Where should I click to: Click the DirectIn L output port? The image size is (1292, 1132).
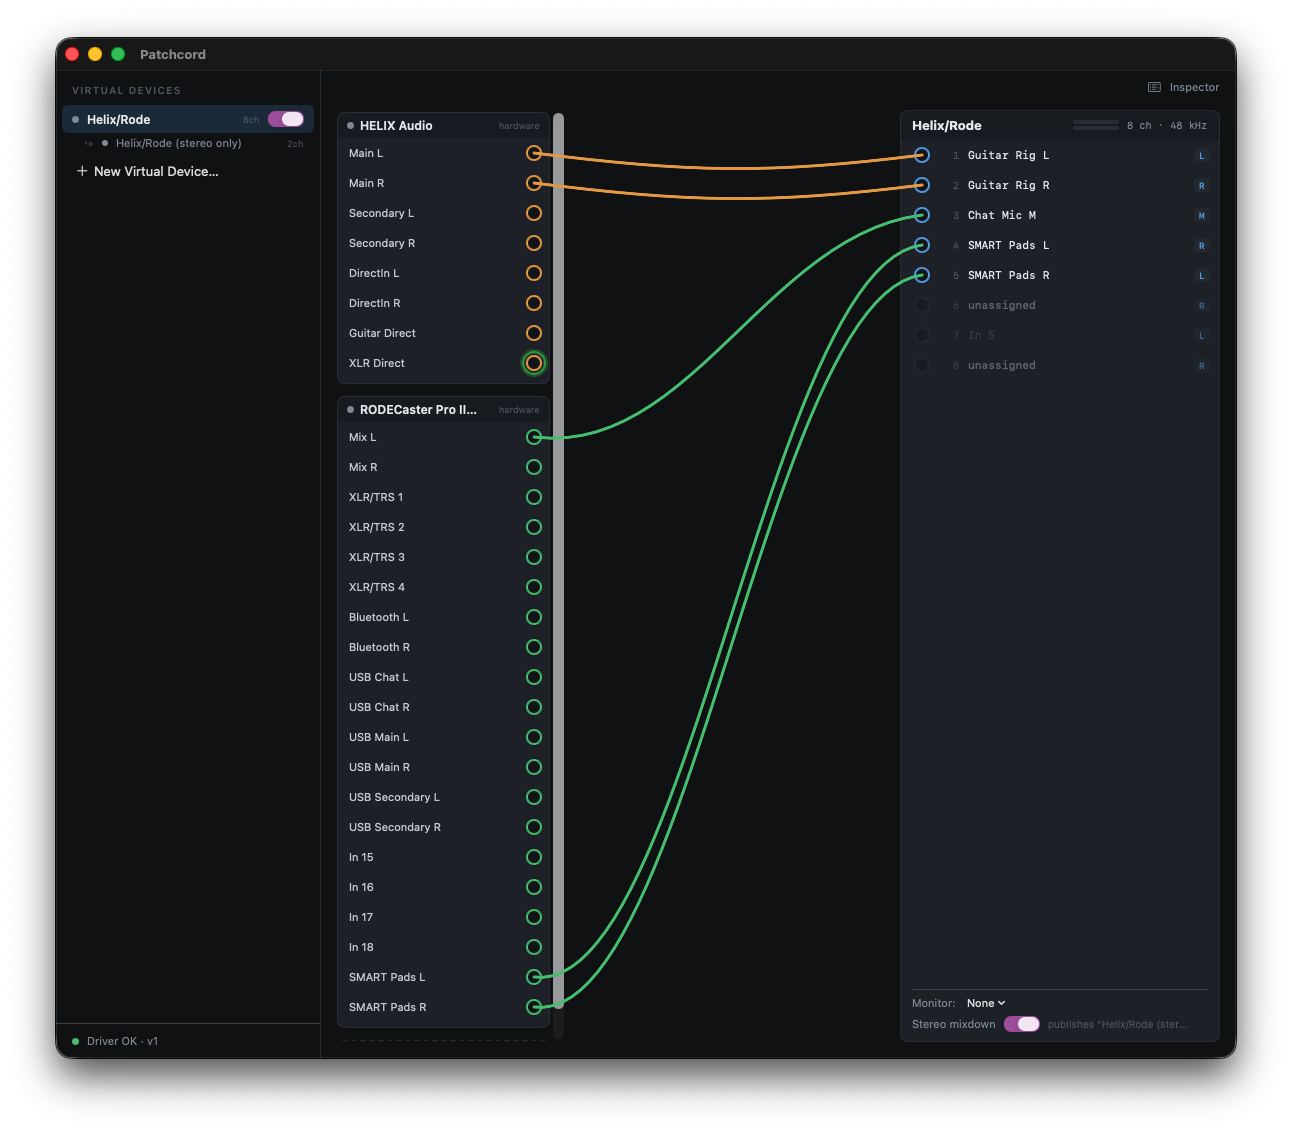[534, 273]
